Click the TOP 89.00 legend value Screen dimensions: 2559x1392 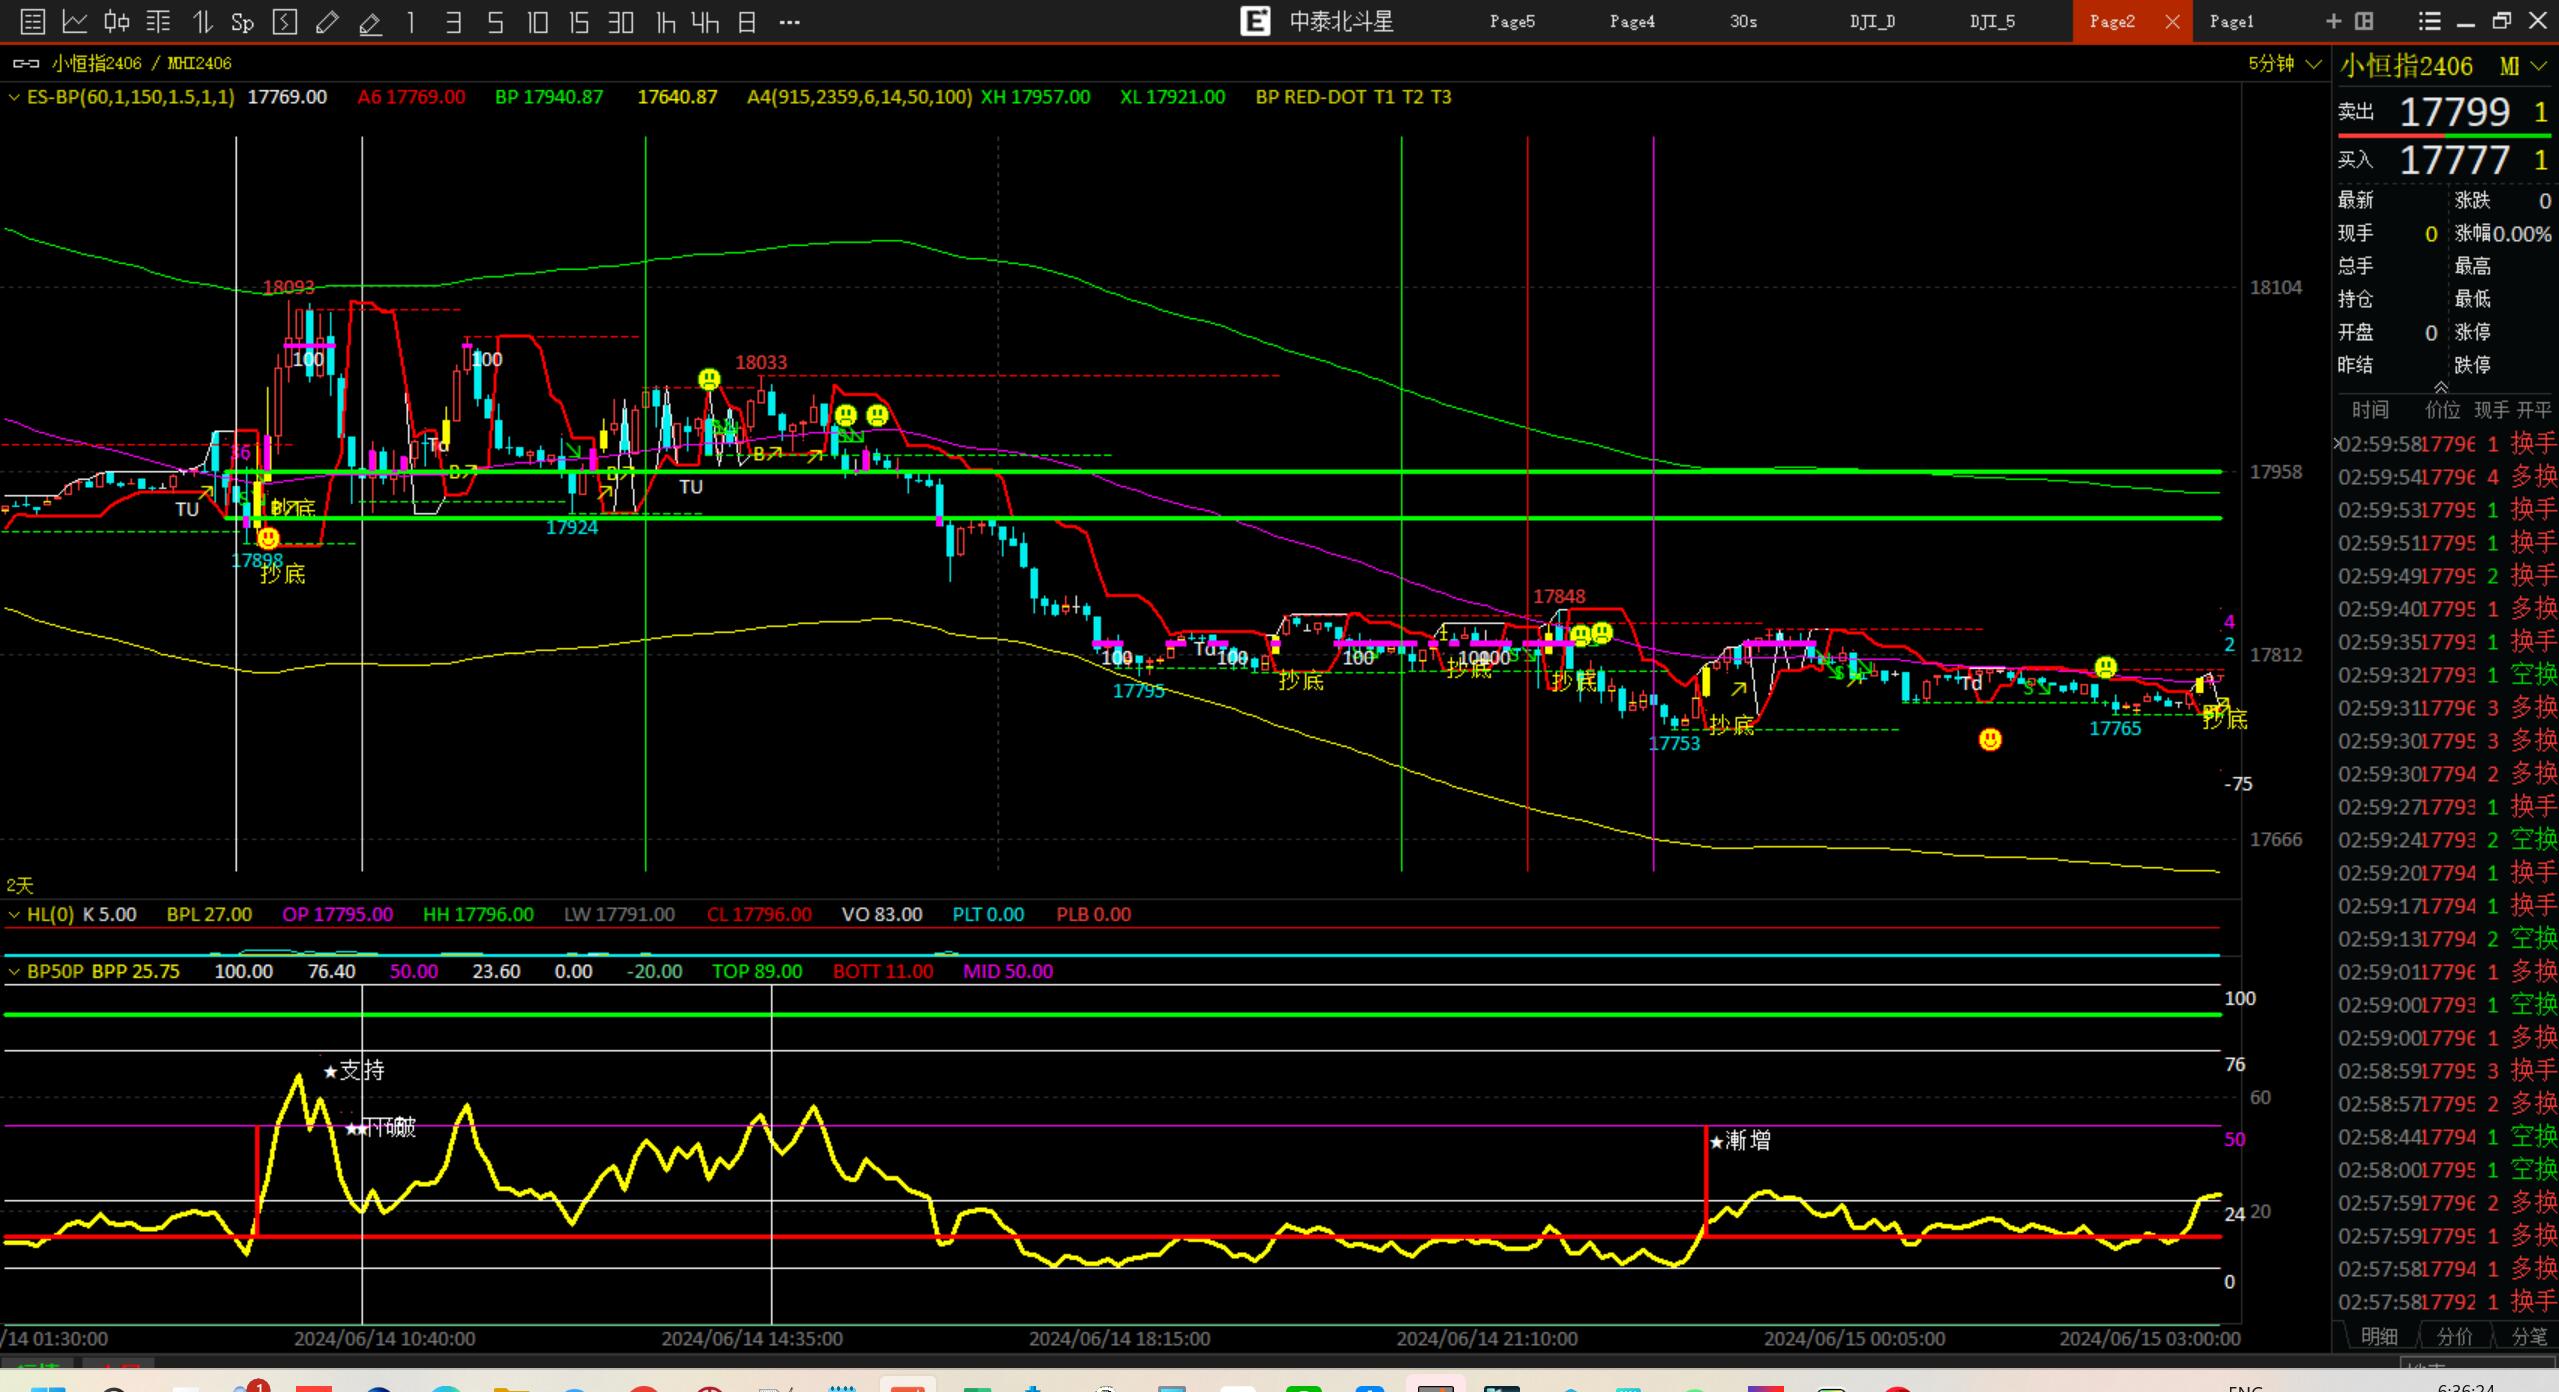(757, 971)
